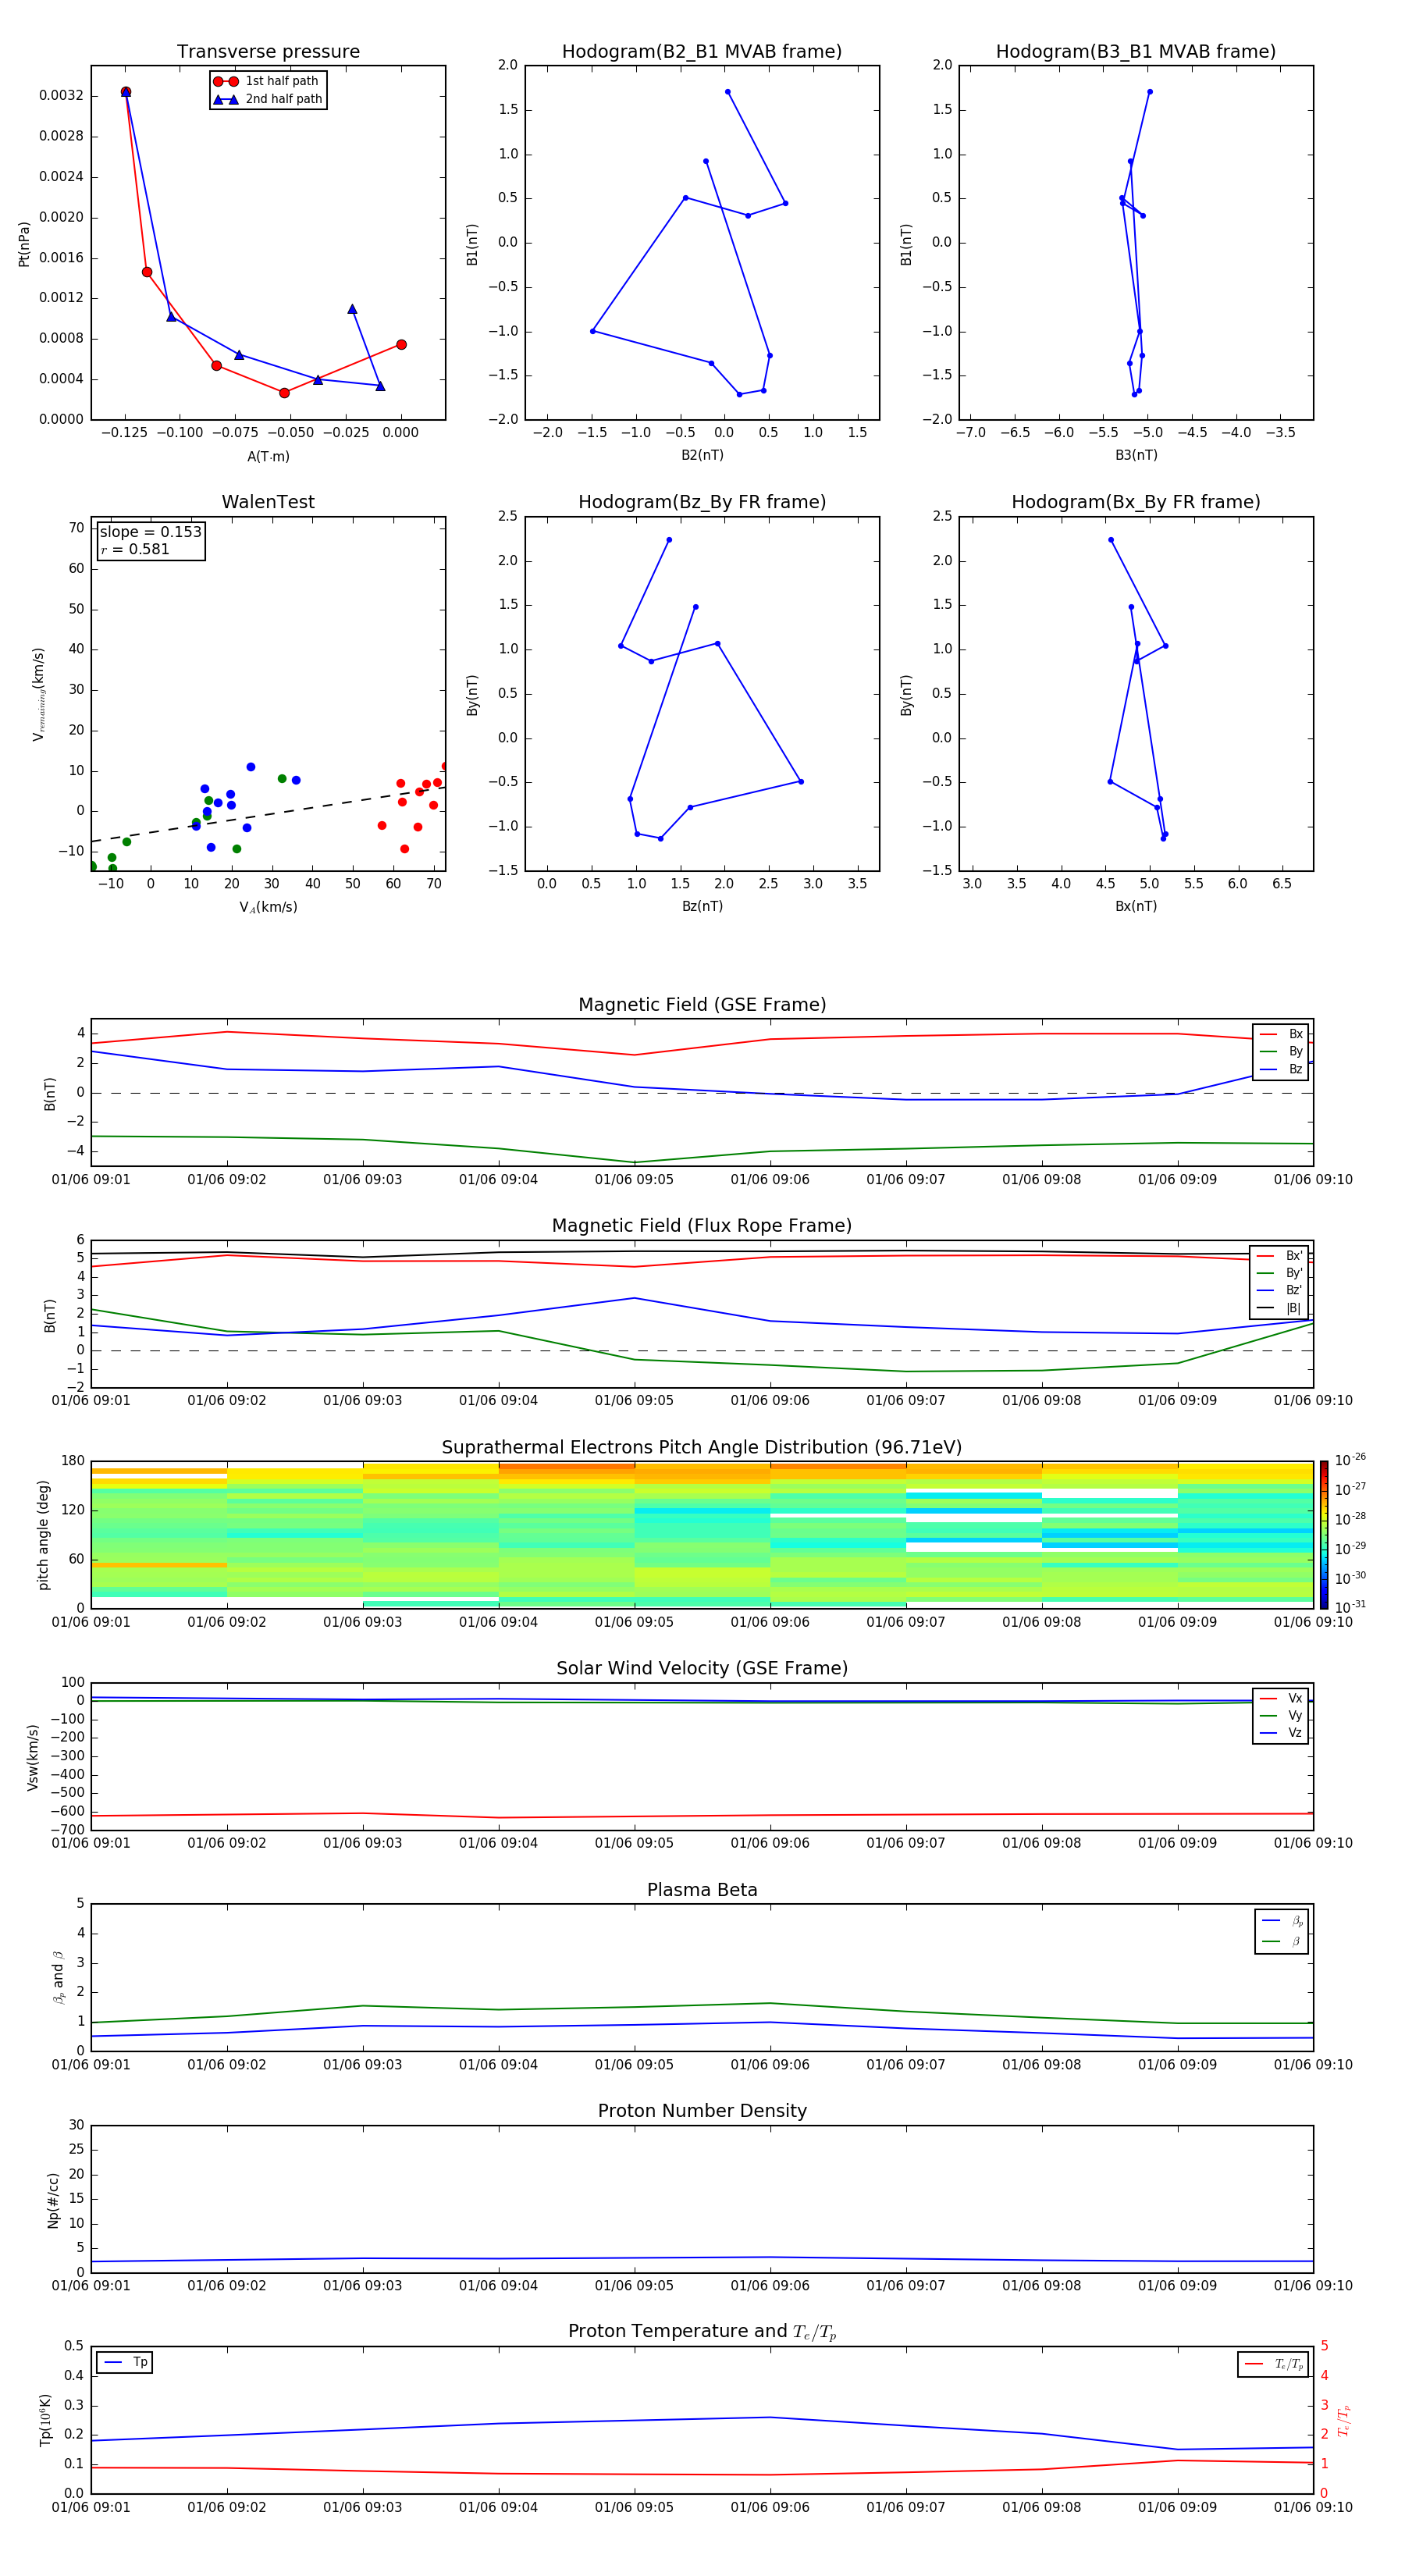
Task: Click the Tp legend entry
Action: 126,2362
